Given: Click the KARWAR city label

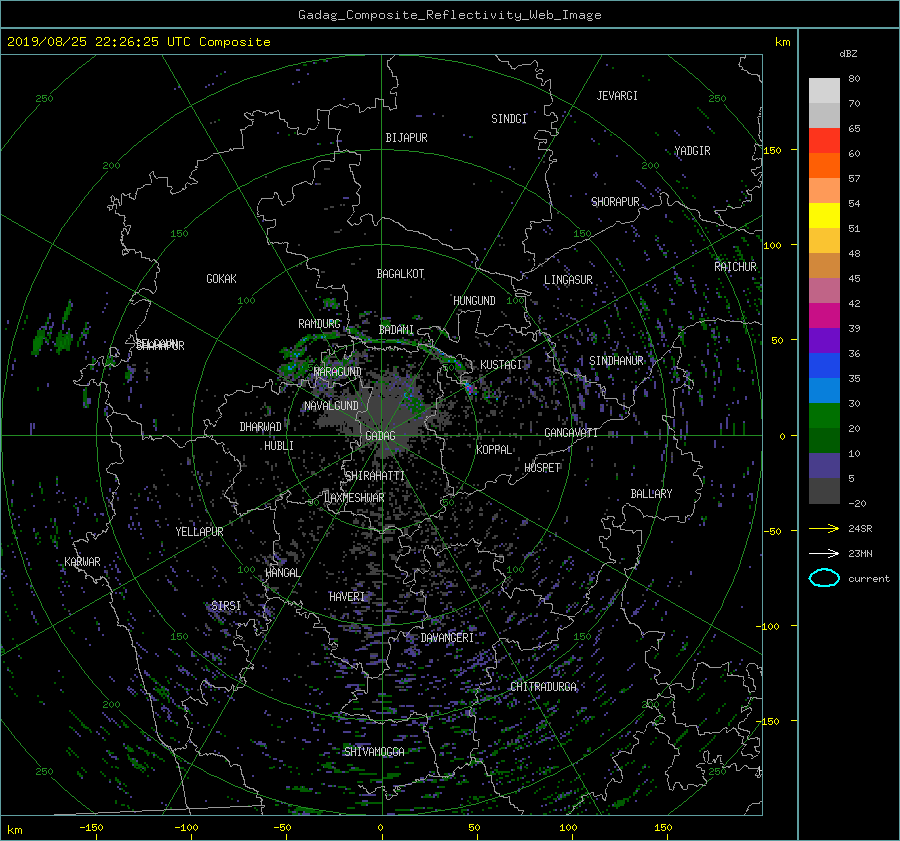Looking at the screenshot, I should 82,562.
